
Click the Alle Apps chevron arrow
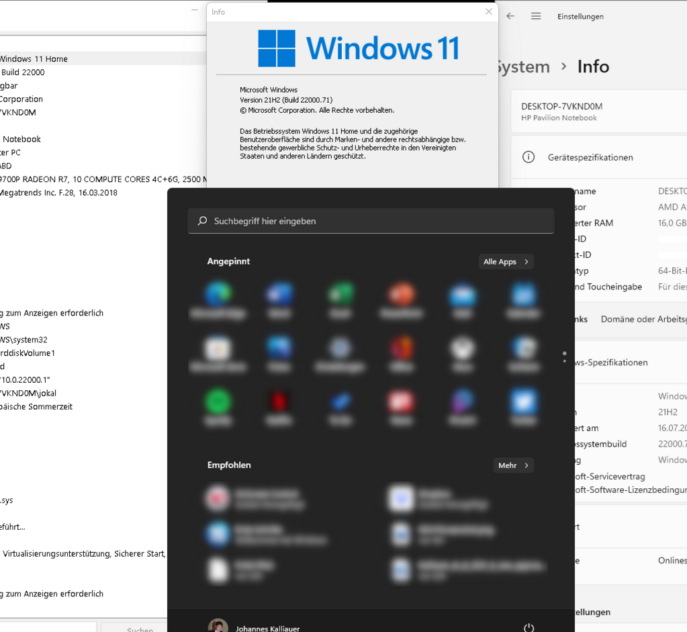point(526,262)
